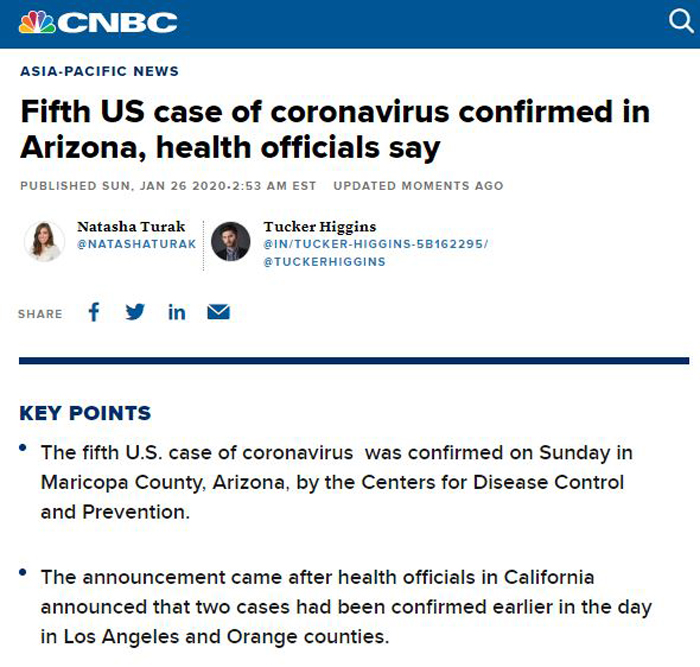Click the Key Points heading
The height and width of the screenshot is (667, 700).
(85, 413)
